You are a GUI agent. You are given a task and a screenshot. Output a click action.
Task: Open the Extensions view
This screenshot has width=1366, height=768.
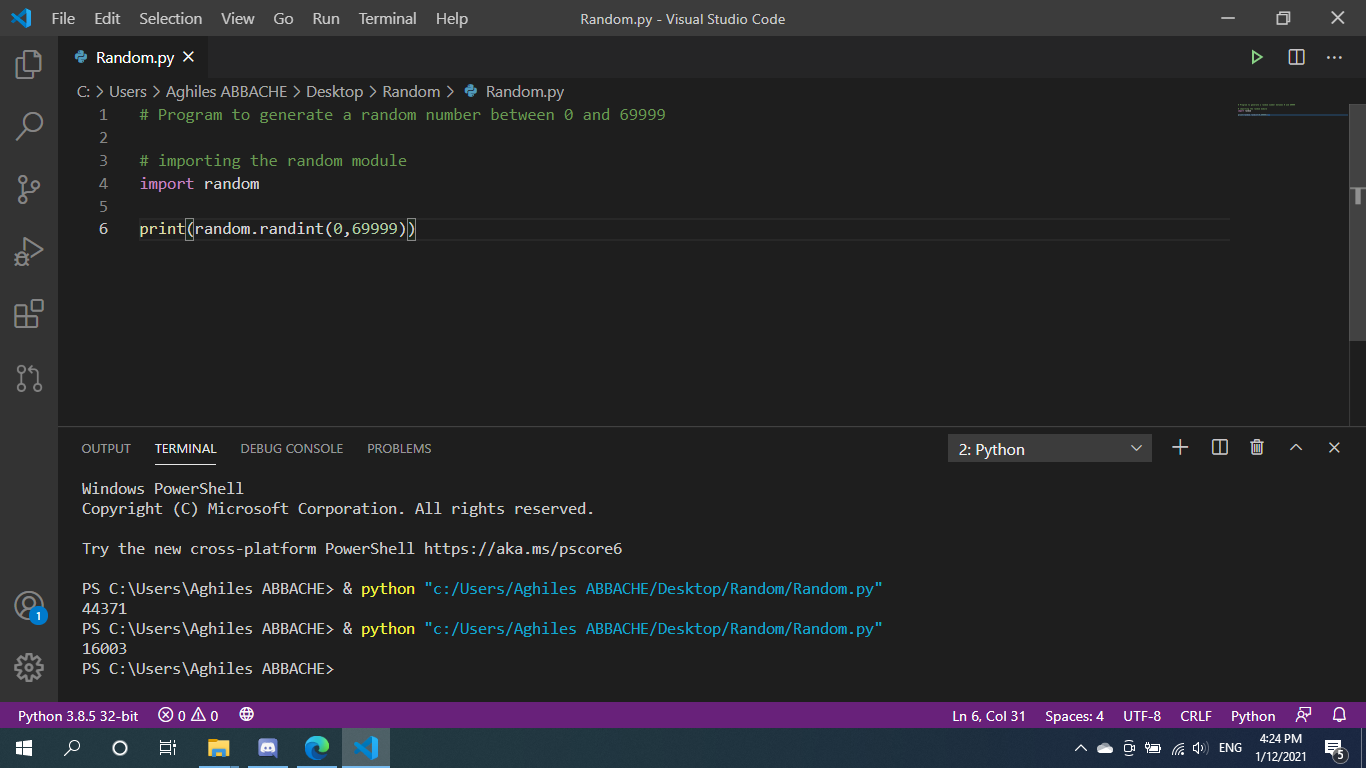click(29, 314)
